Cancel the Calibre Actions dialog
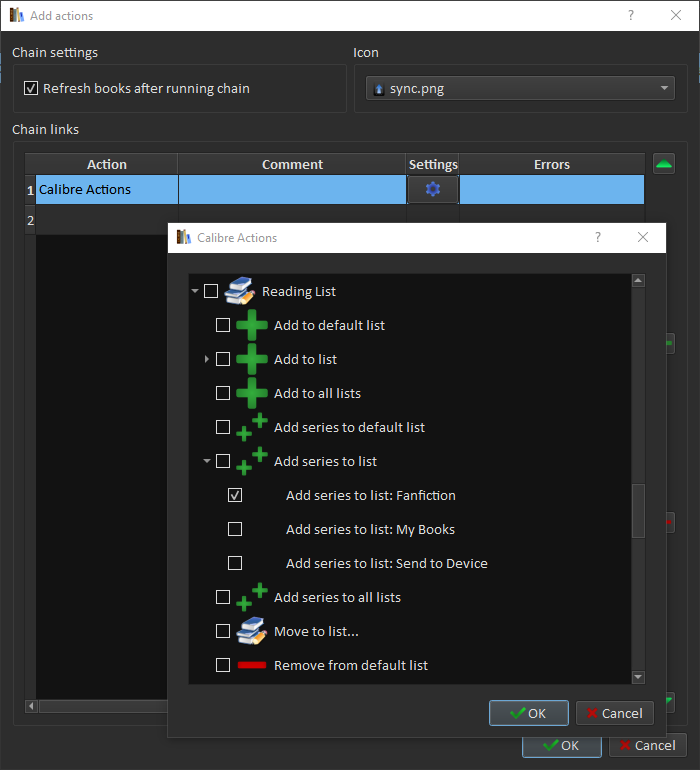 tap(615, 713)
